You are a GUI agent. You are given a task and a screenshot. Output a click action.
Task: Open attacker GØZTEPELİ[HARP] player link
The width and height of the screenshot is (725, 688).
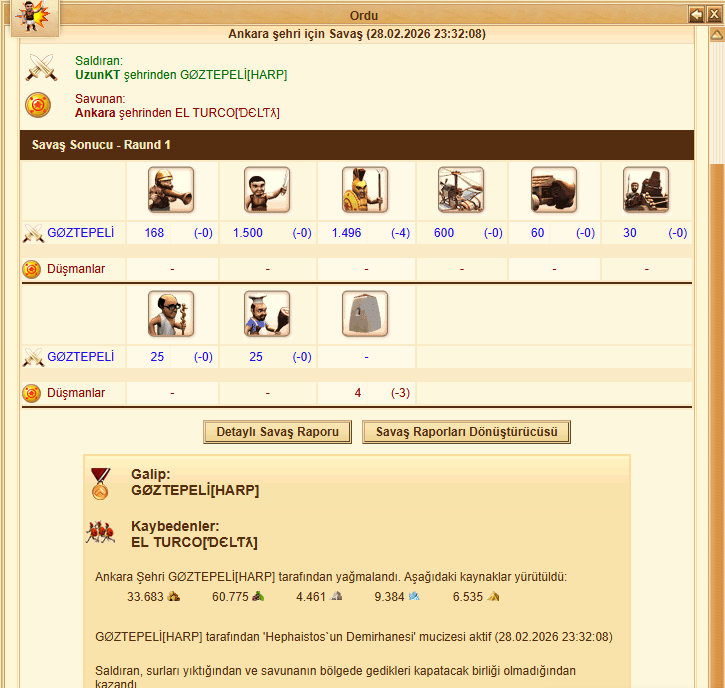[x=233, y=75]
